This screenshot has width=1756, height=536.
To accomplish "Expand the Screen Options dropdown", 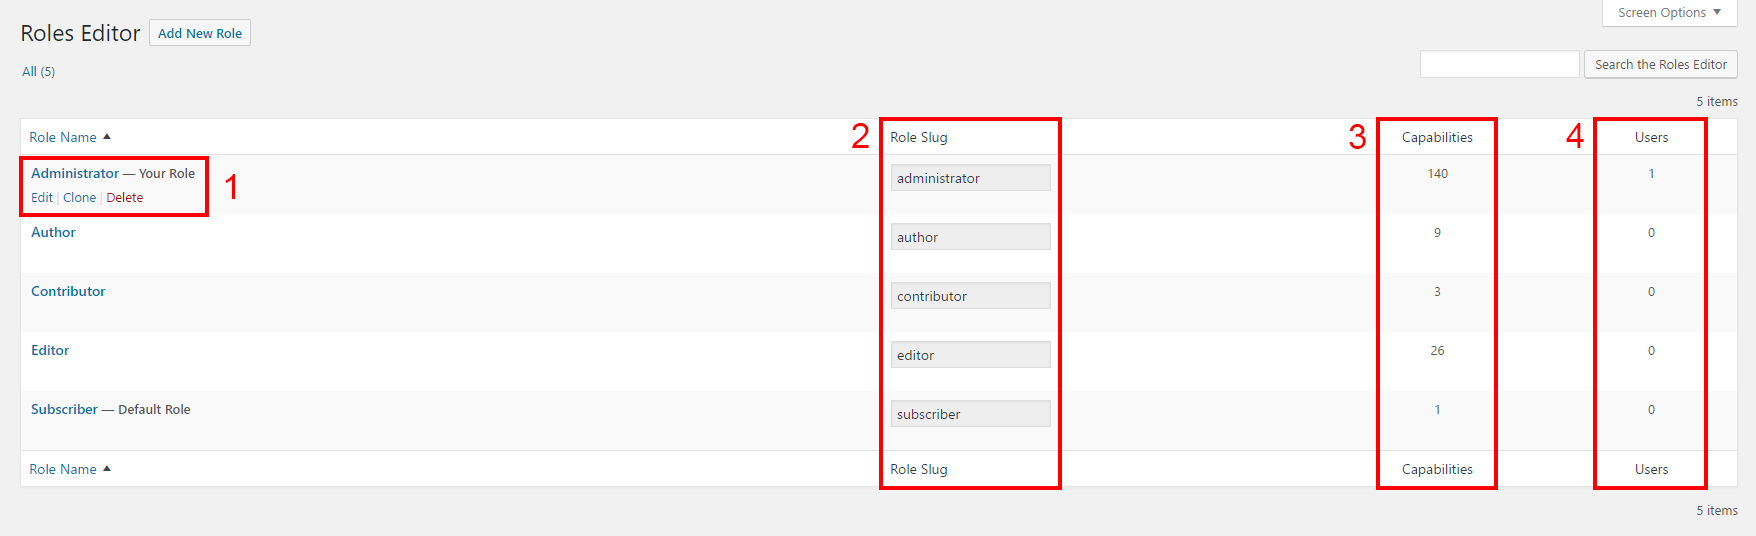I will tap(1669, 13).
